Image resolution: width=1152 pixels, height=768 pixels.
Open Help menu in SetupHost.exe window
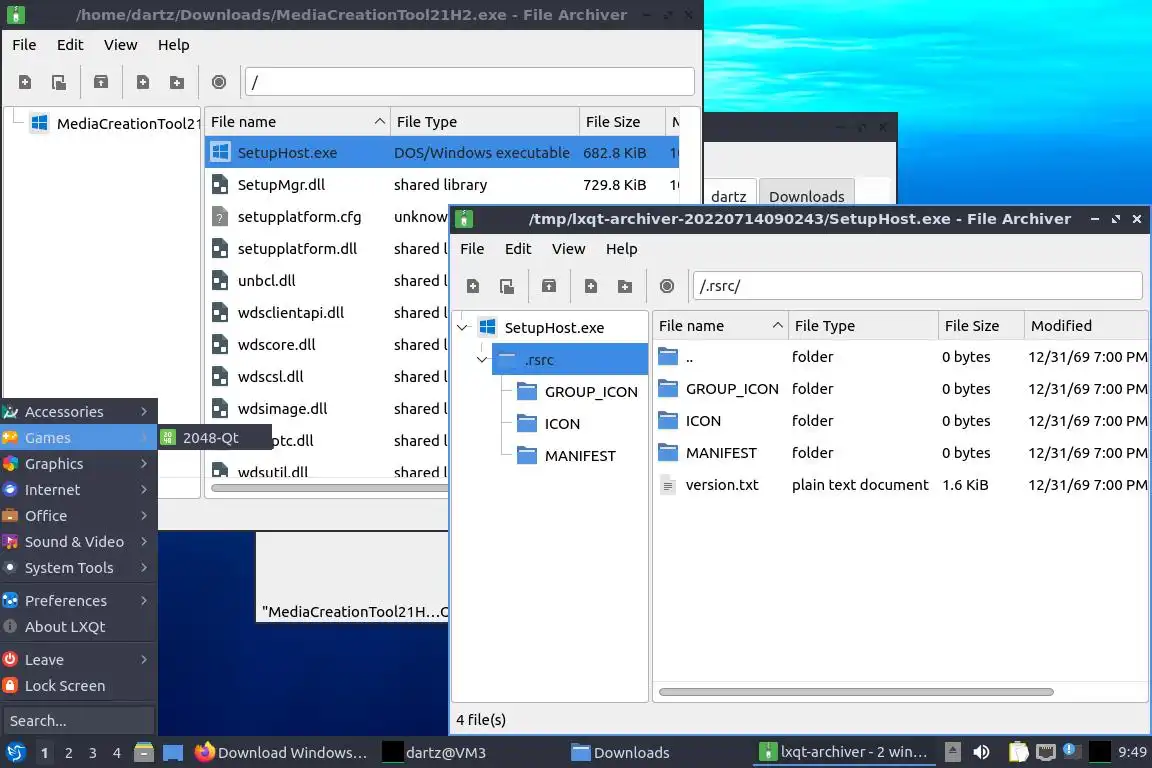point(622,249)
